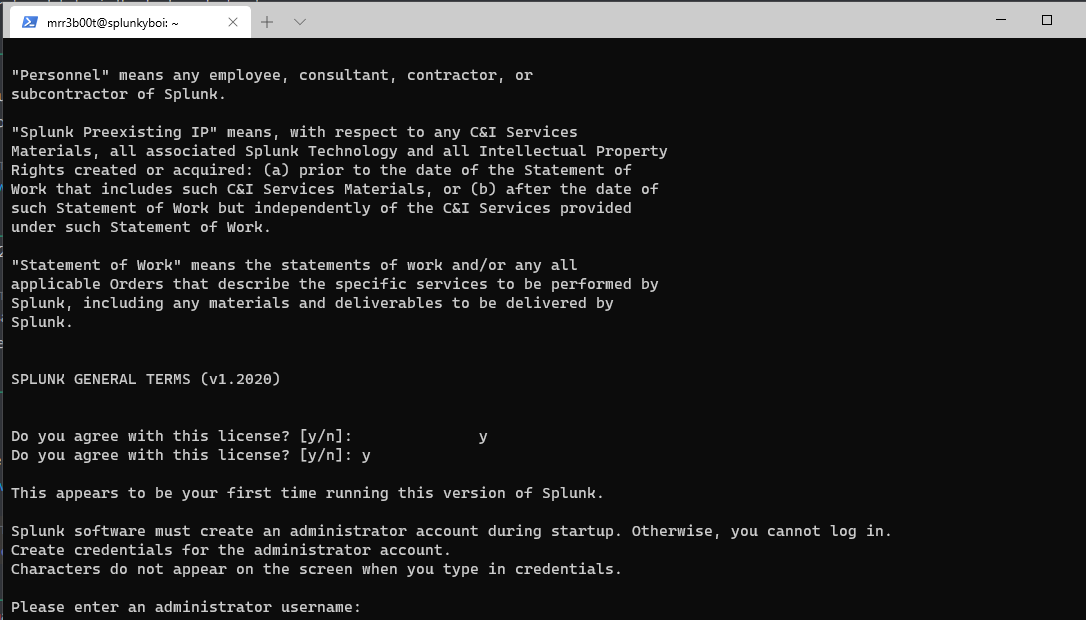Click the subcontractor of Splunk line

[x=118, y=94]
